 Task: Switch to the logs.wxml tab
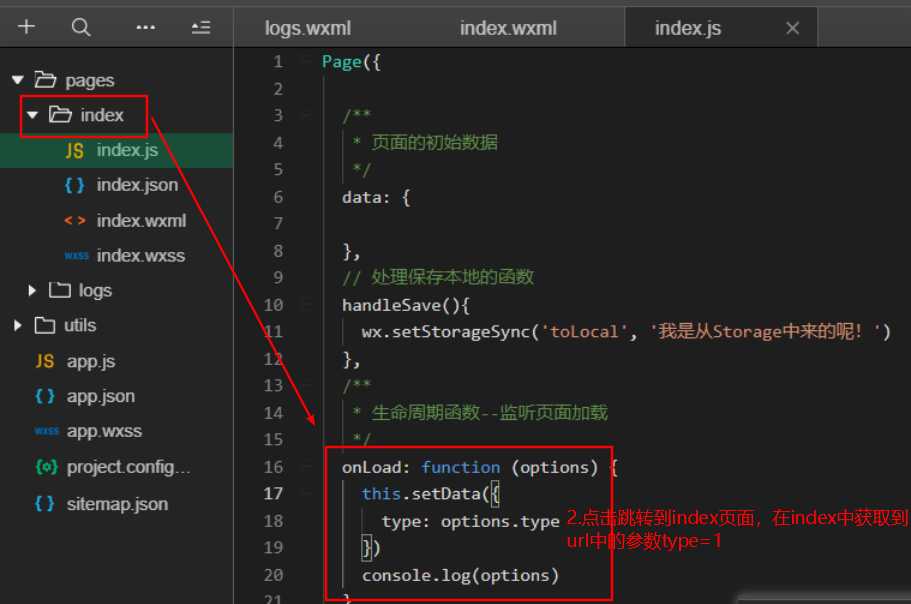click(307, 28)
